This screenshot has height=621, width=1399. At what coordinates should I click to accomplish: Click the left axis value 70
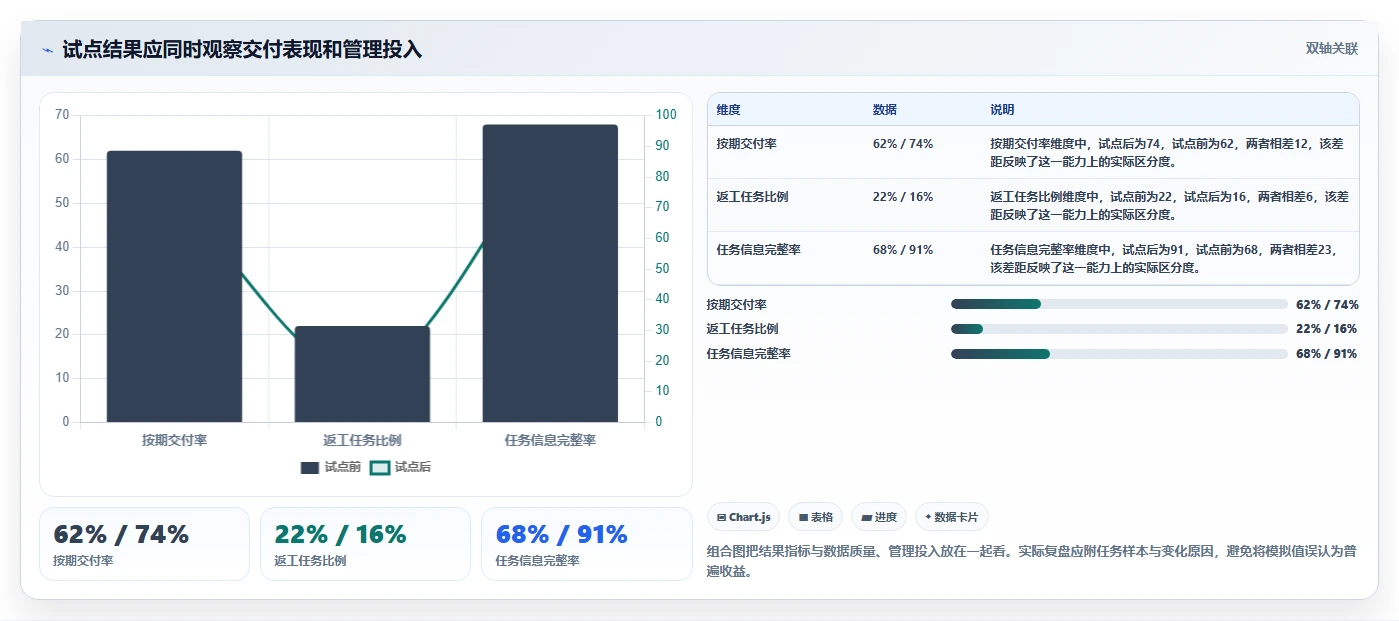[x=62, y=115]
